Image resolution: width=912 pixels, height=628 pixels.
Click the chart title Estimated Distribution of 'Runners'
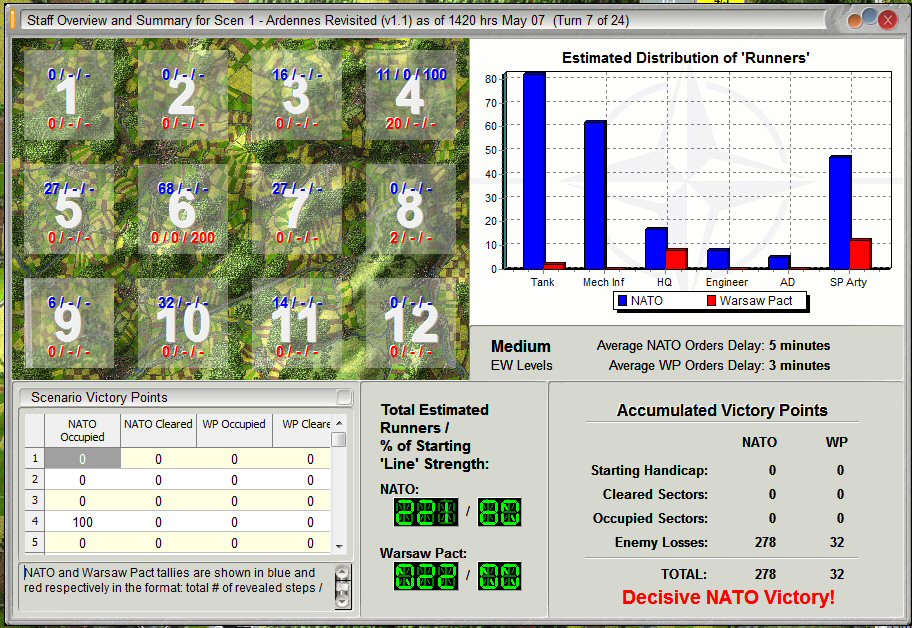685,58
